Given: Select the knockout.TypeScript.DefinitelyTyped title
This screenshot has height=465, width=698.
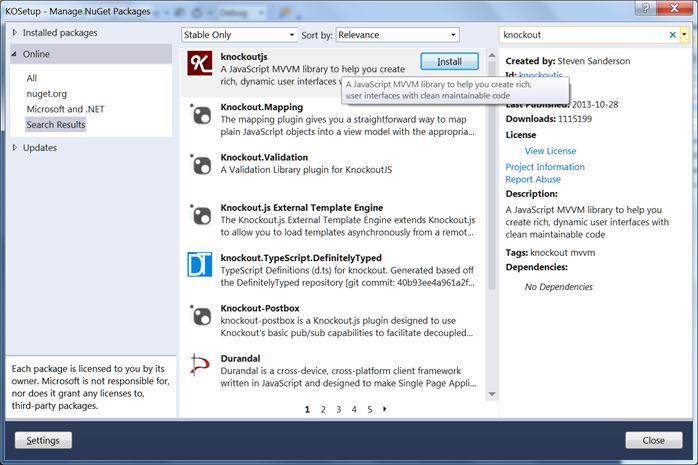Looking at the screenshot, I should 301,258.
